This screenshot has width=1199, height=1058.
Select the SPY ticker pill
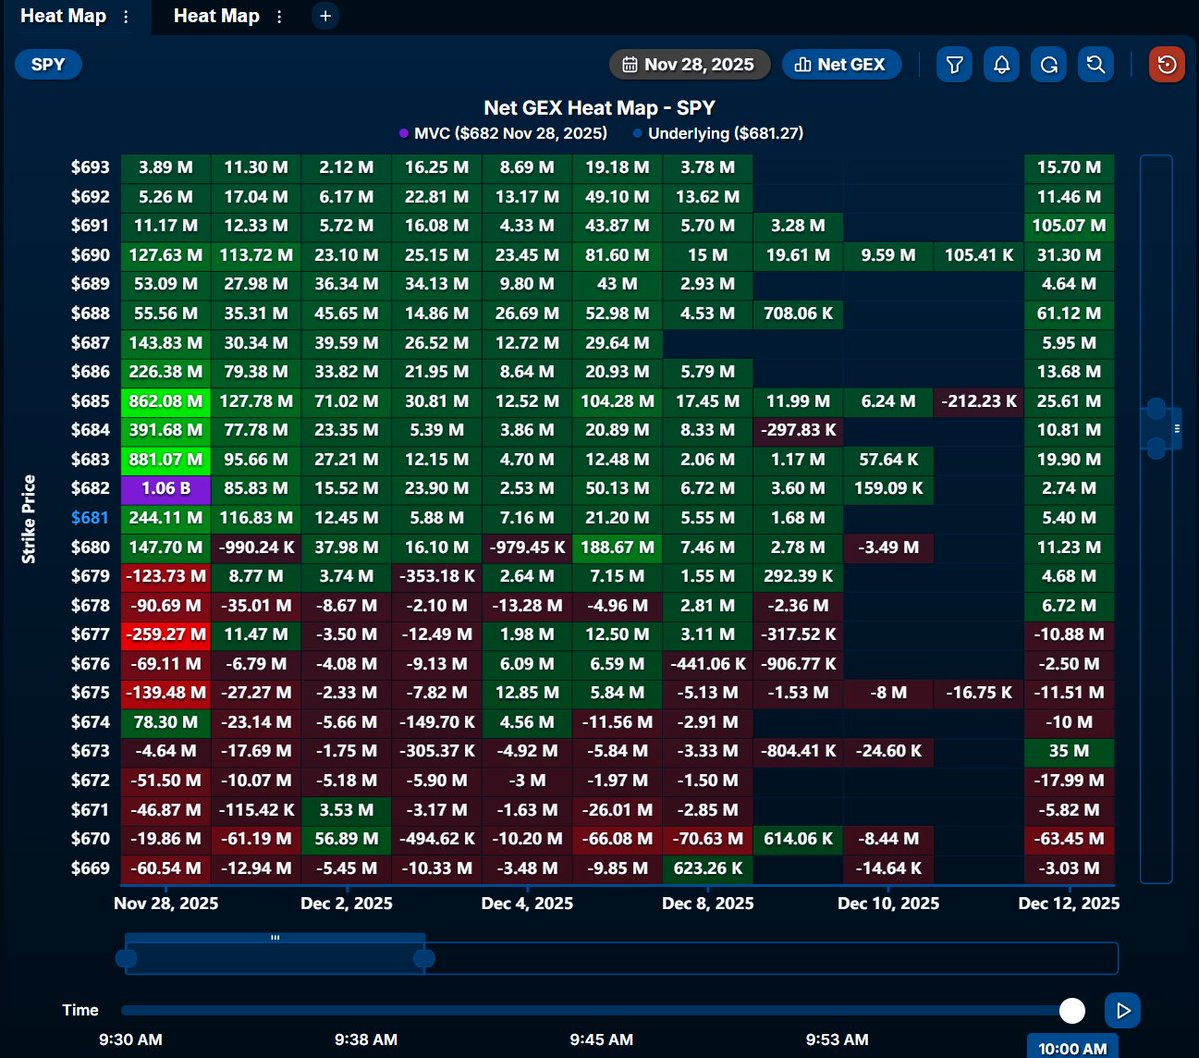47,63
